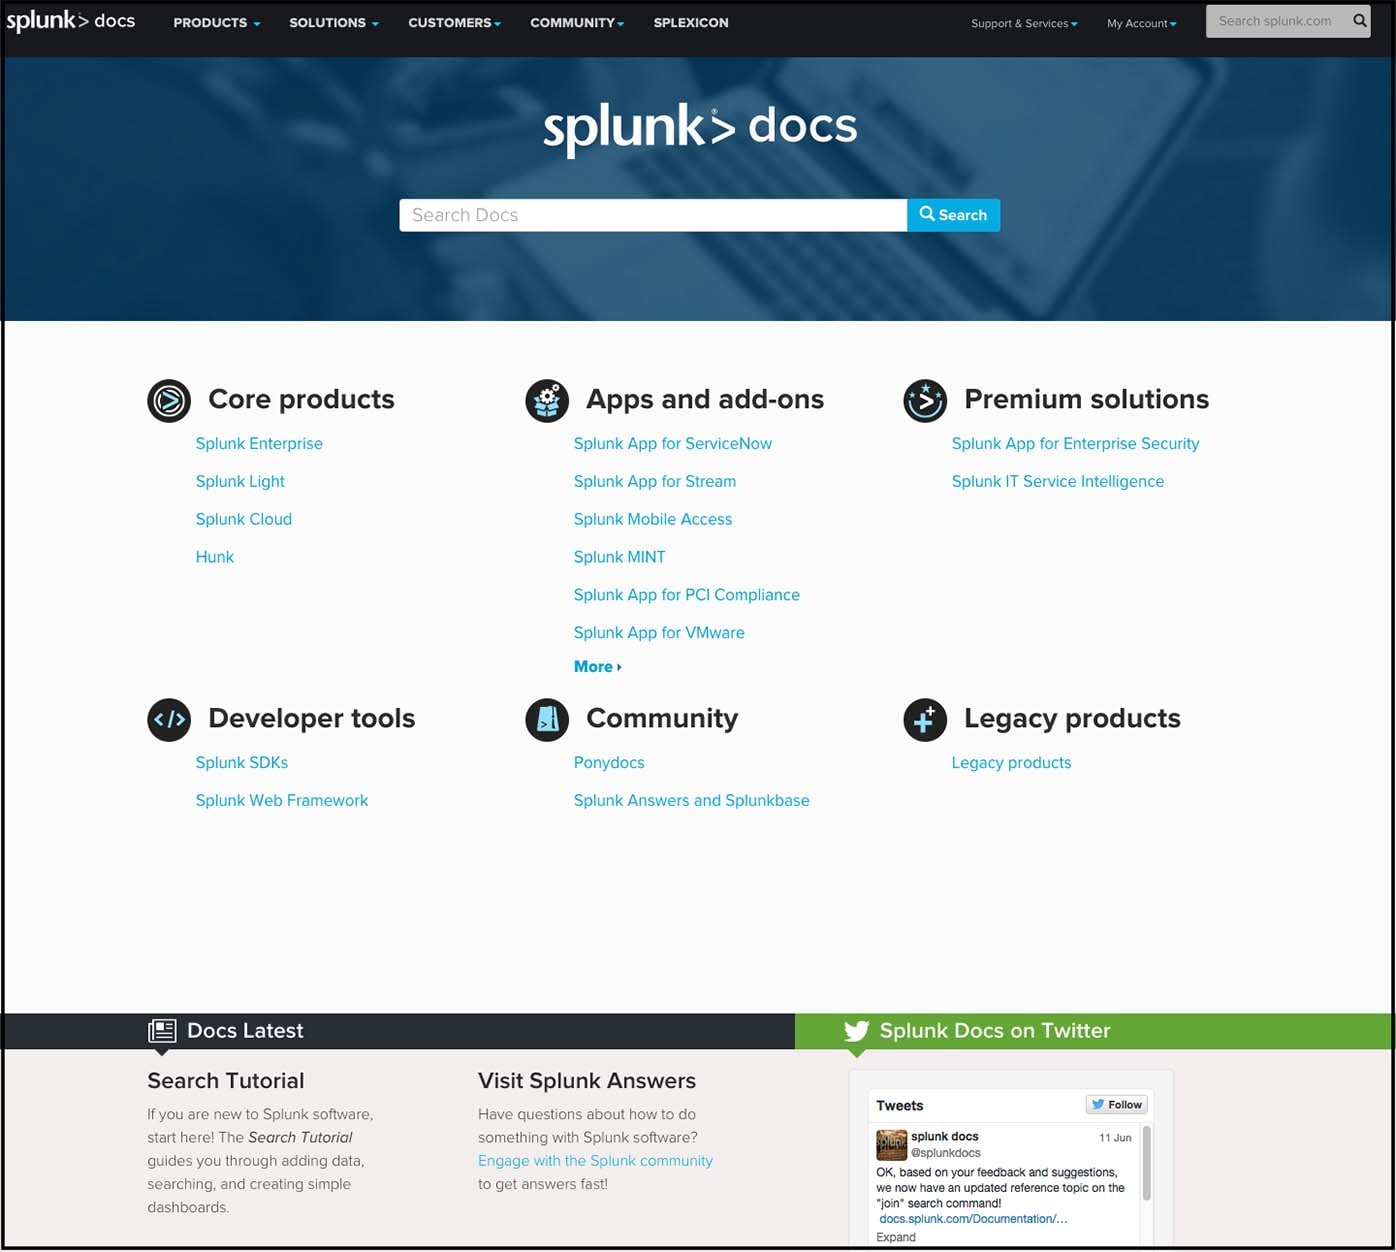Open the Splunk MINT link
Image resolution: width=1396 pixels, height=1252 pixels.
coord(619,557)
